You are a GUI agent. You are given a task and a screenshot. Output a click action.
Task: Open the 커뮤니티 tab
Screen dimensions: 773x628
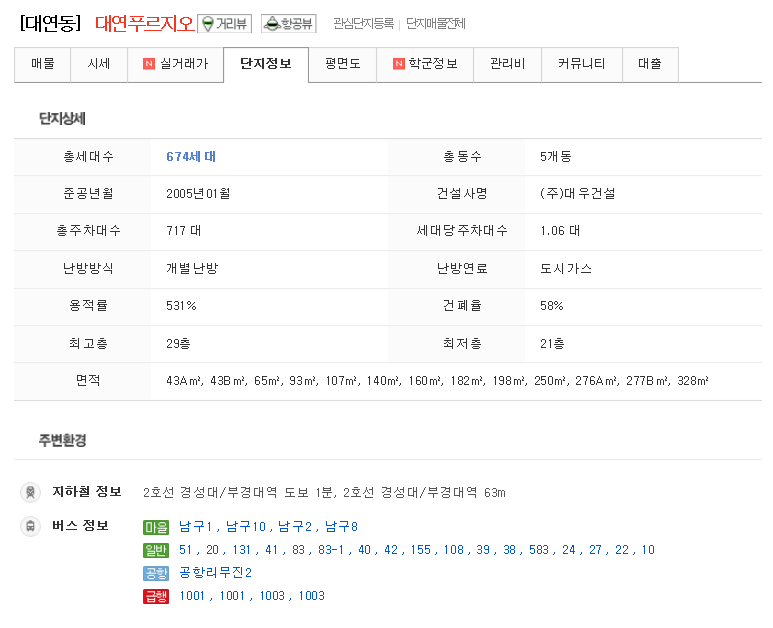(x=582, y=64)
